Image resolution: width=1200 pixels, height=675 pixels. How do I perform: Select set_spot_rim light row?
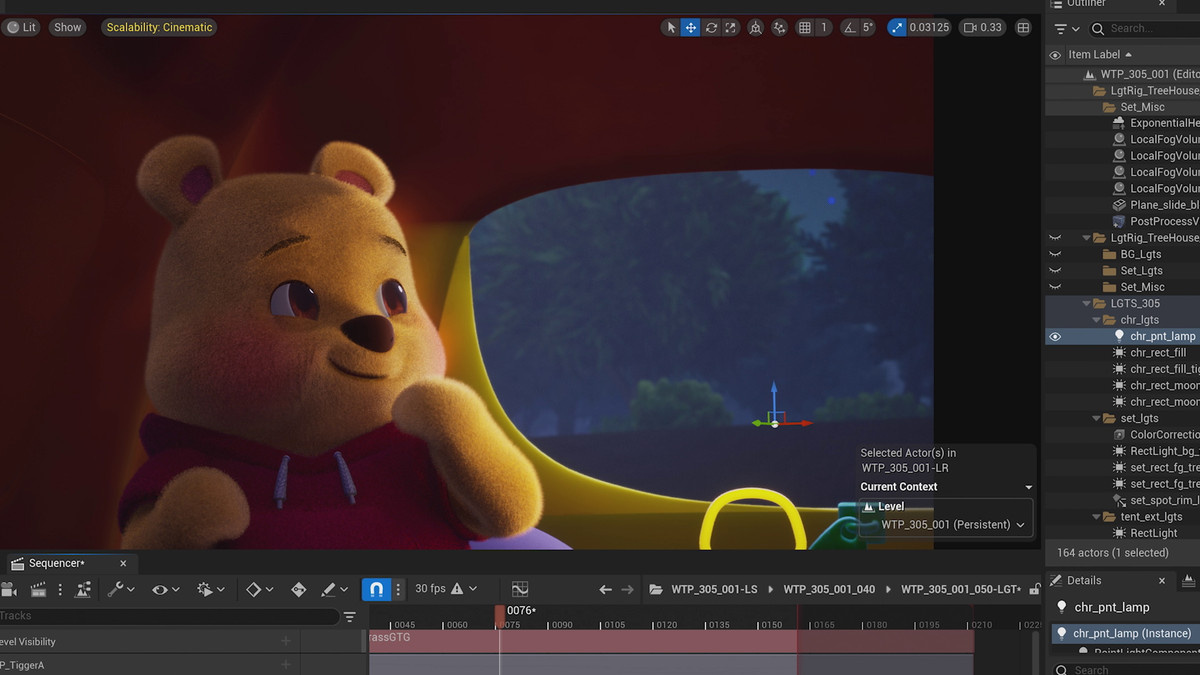[x=1122, y=500]
